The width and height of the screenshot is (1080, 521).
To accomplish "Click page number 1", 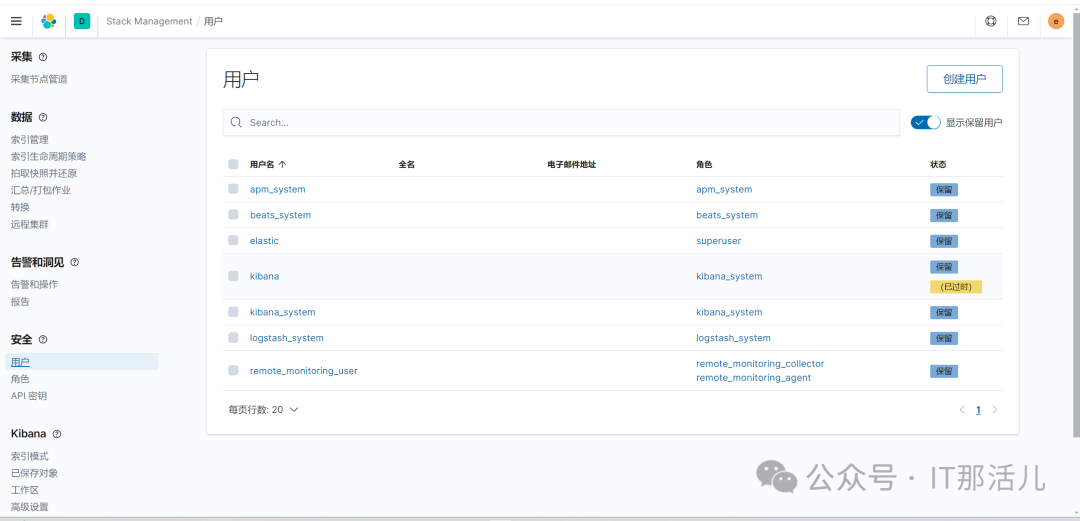I will coord(978,409).
